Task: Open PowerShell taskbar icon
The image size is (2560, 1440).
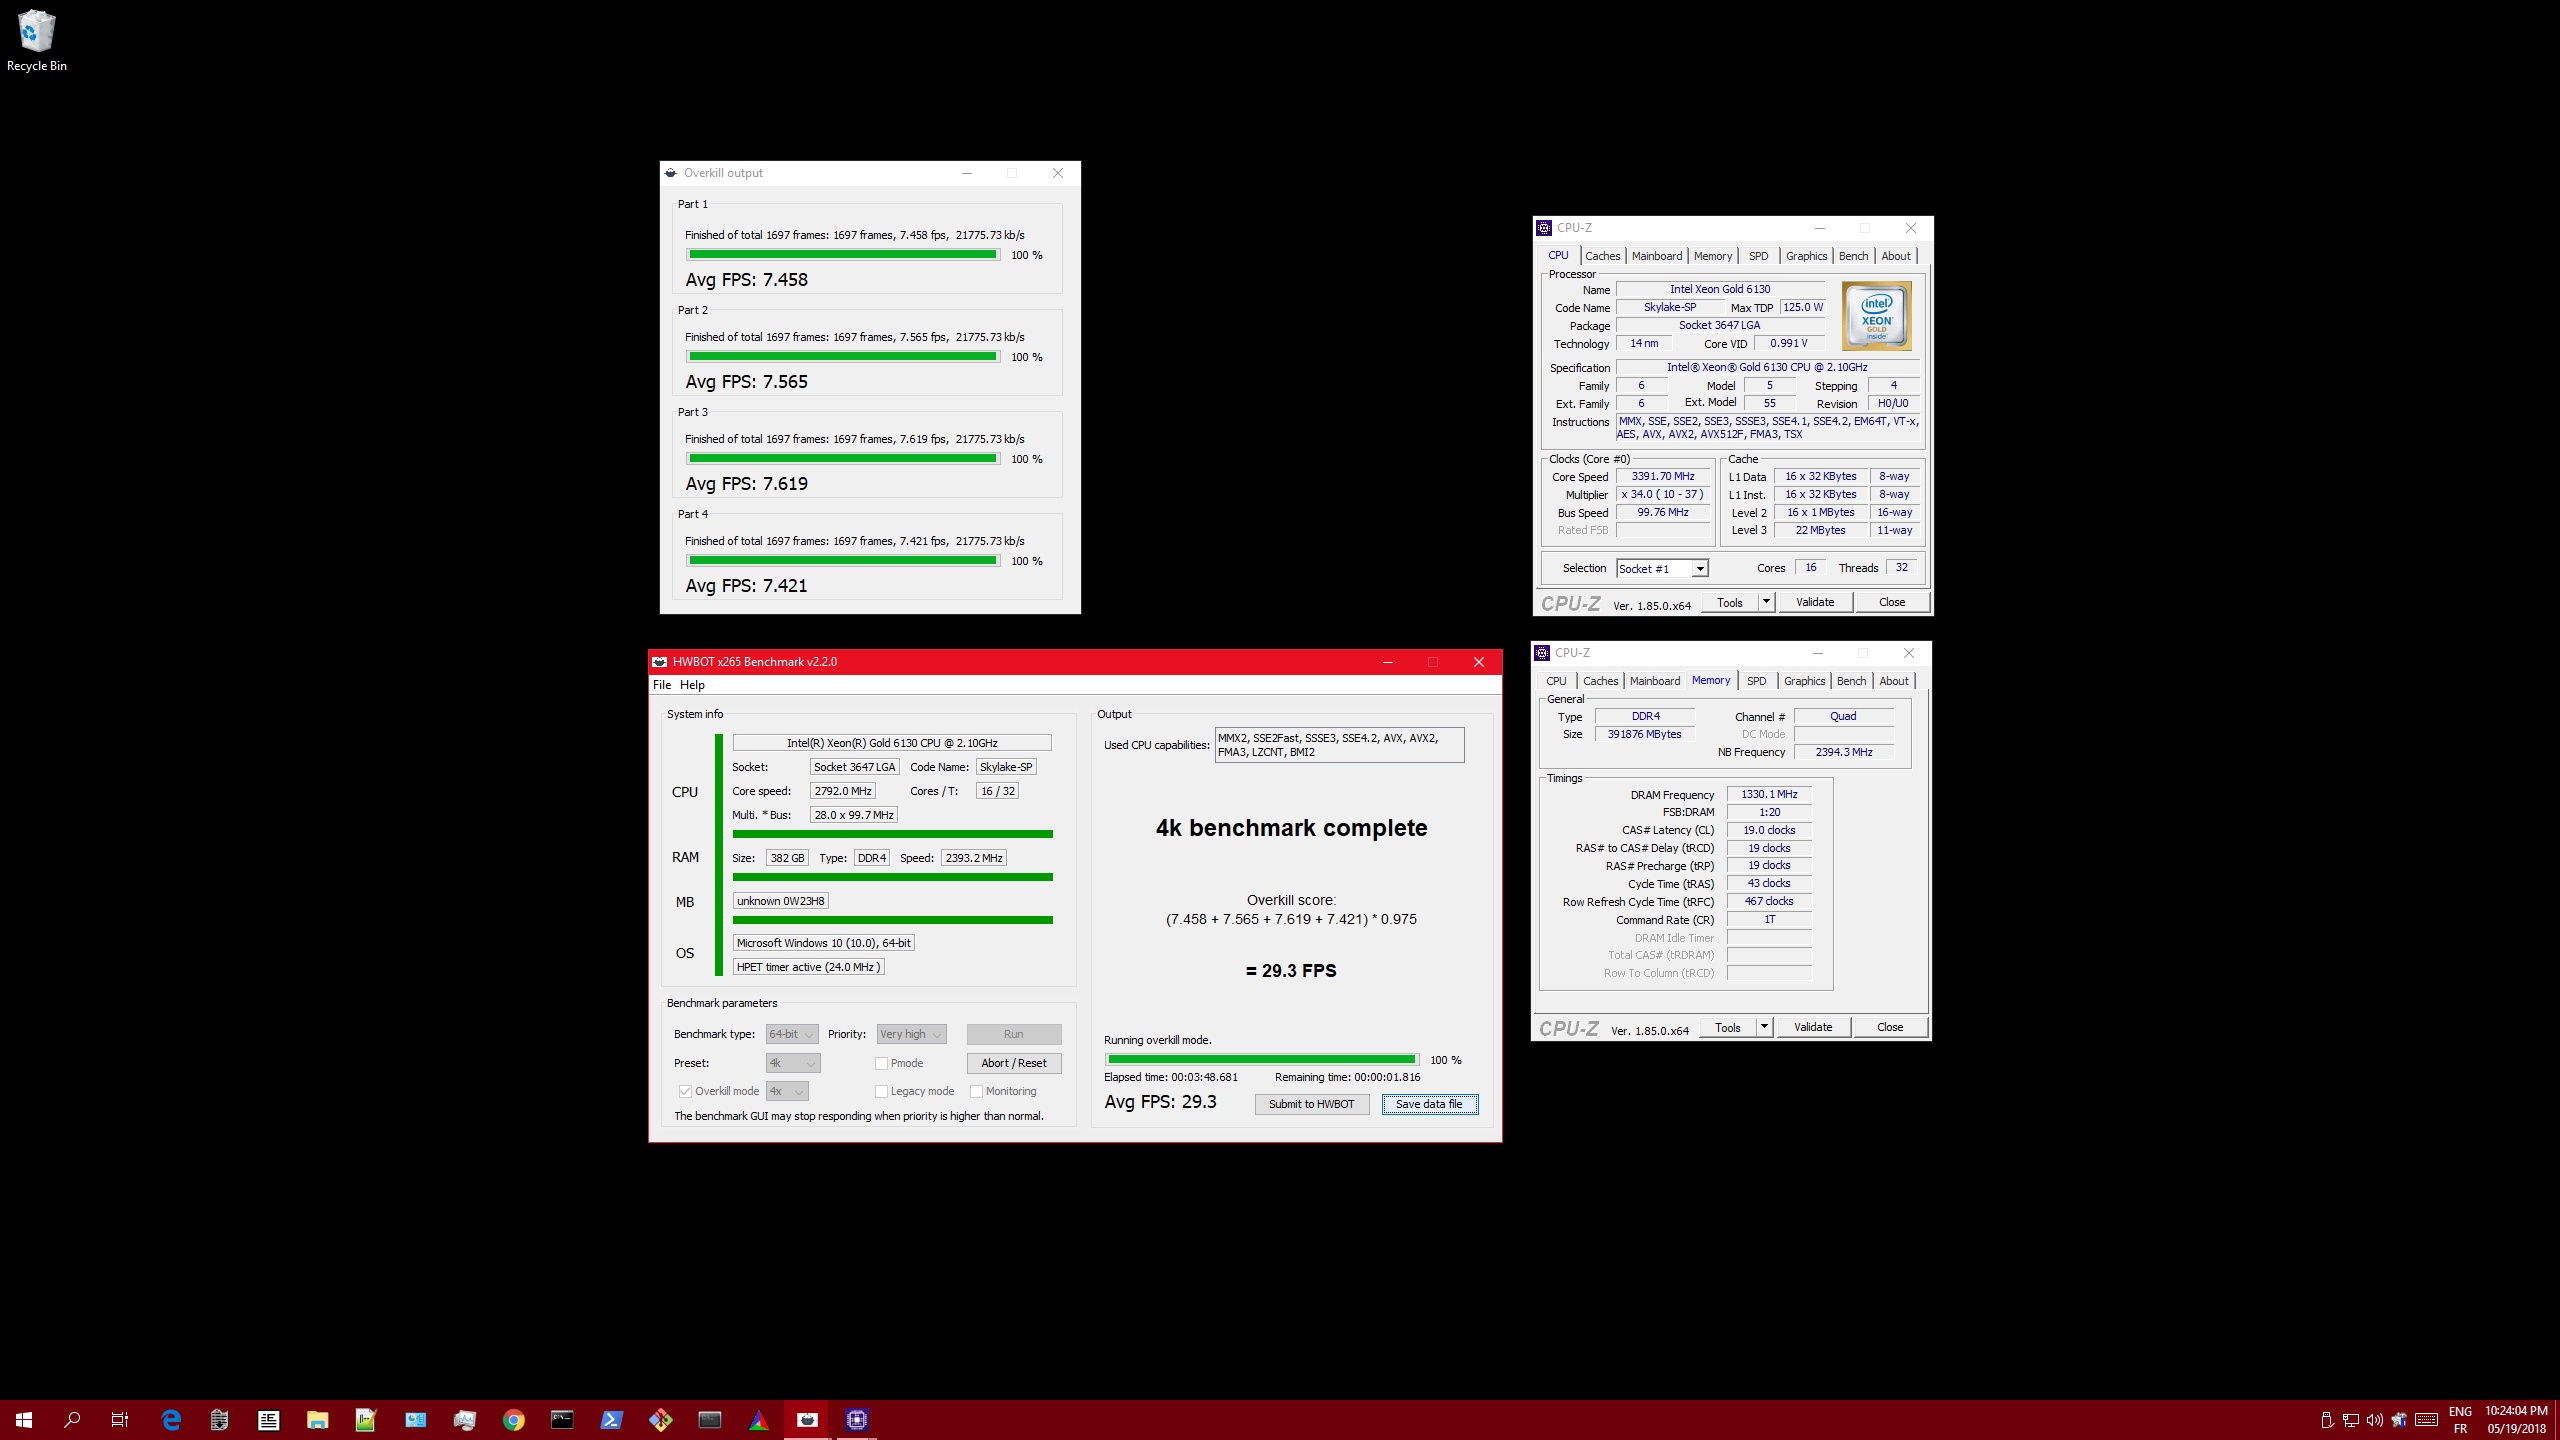Action: pyautogui.click(x=611, y=1420)
